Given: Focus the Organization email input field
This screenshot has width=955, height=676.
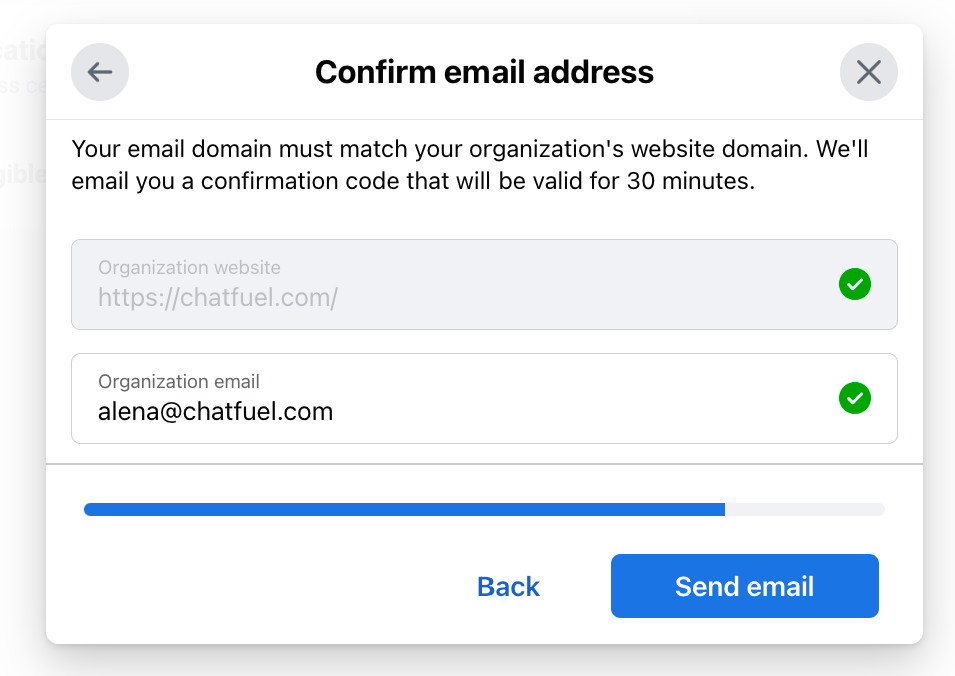Looking at the screenshot, I should [x=484, y=398].
